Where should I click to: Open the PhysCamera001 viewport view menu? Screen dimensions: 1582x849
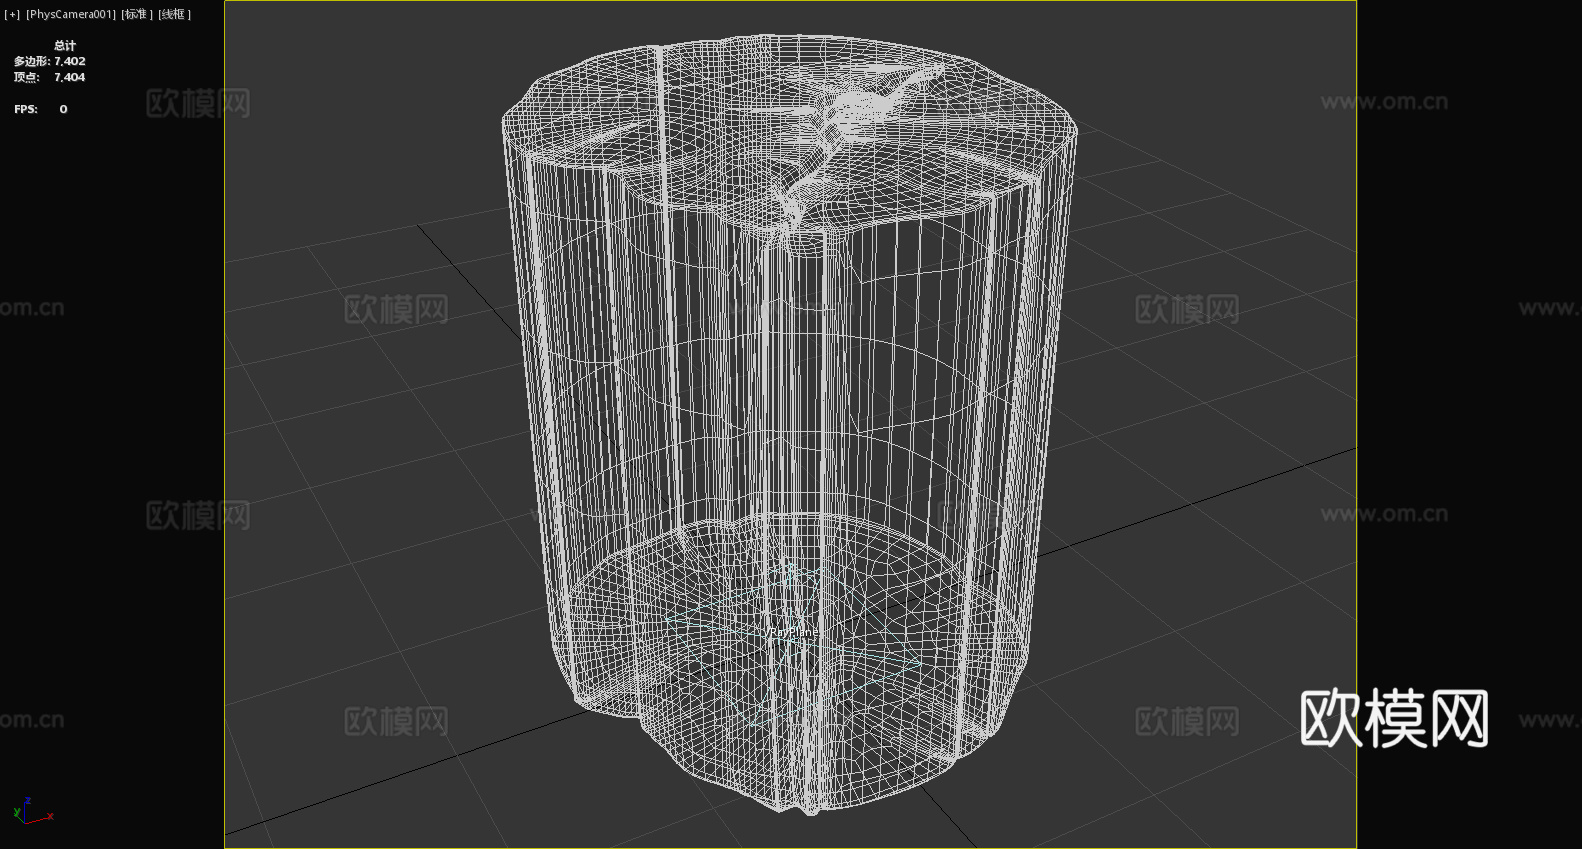71,14
